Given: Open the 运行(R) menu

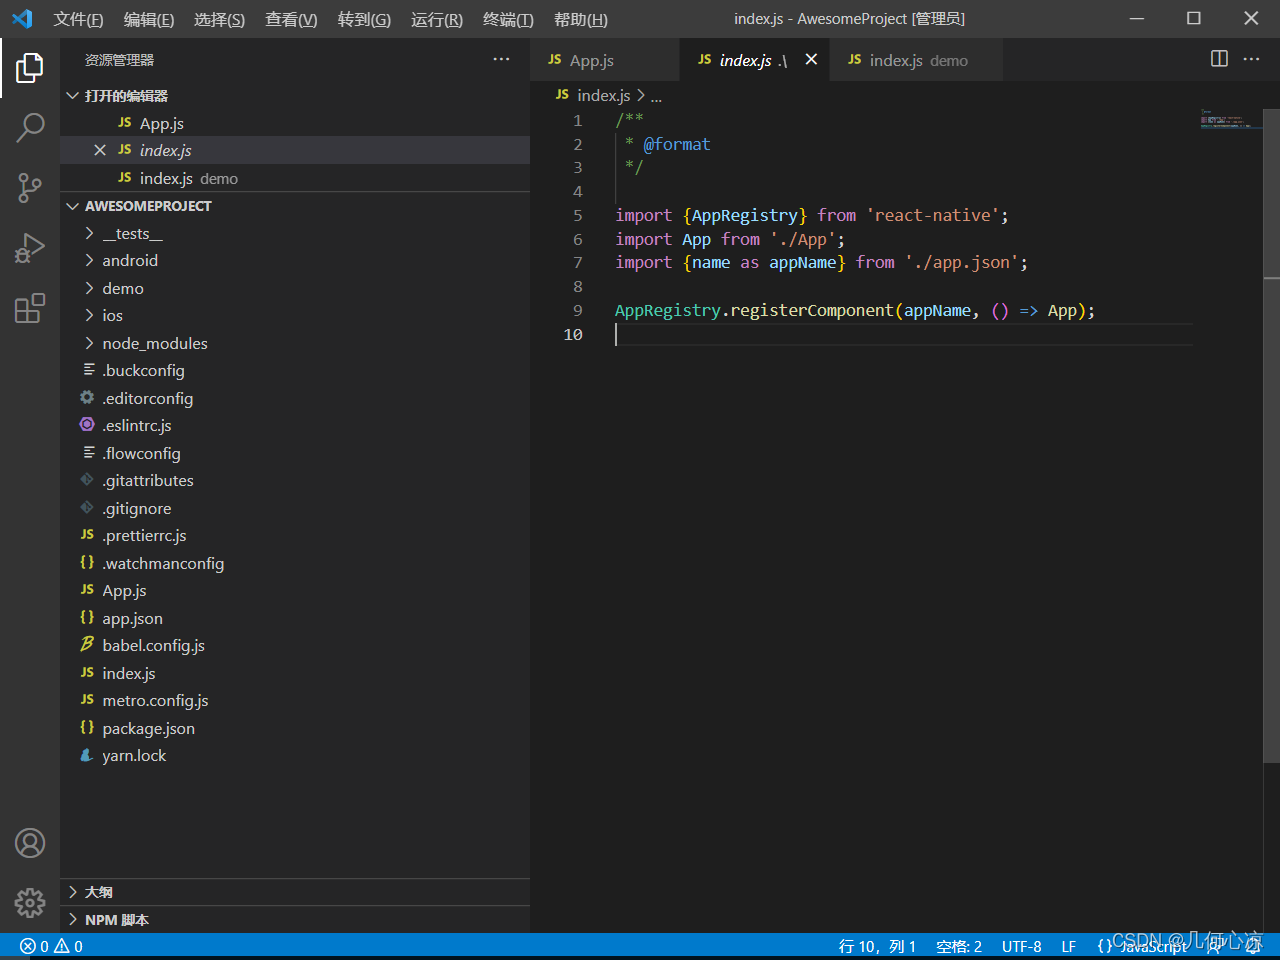Looking at the screenshot, I should (437, 19).
